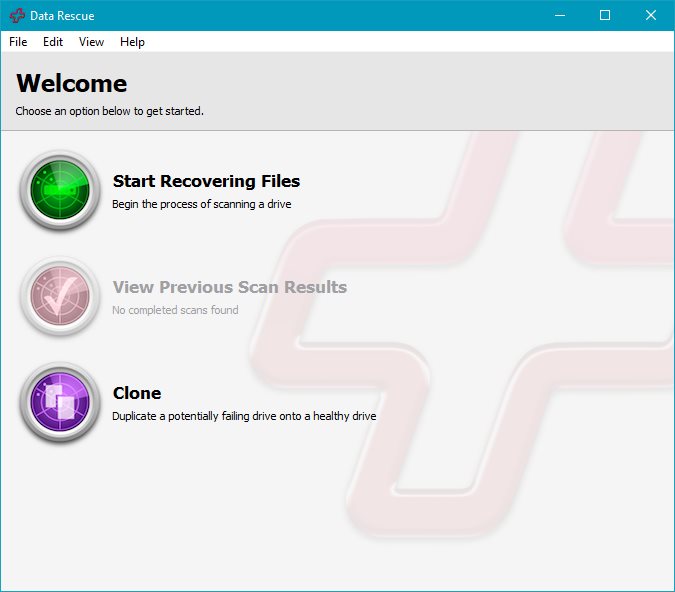675x592 pixels.
Task: Click the 'No completed scans found' text
Action: point(175,310)
